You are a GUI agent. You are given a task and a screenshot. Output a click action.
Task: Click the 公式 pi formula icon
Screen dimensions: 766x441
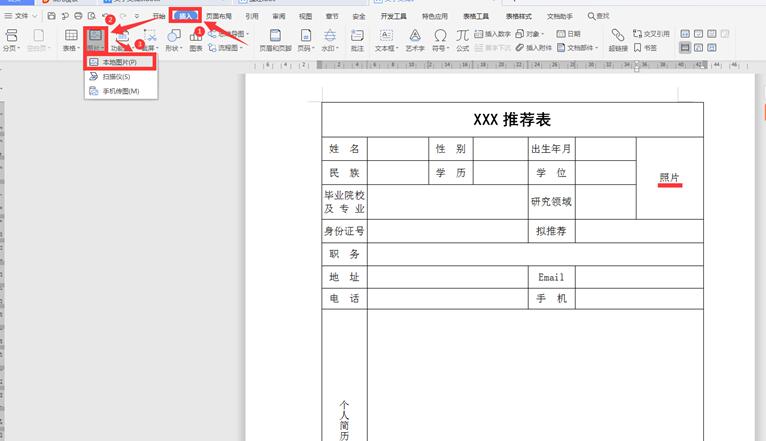pyautogui.click(x=462, y=35)
